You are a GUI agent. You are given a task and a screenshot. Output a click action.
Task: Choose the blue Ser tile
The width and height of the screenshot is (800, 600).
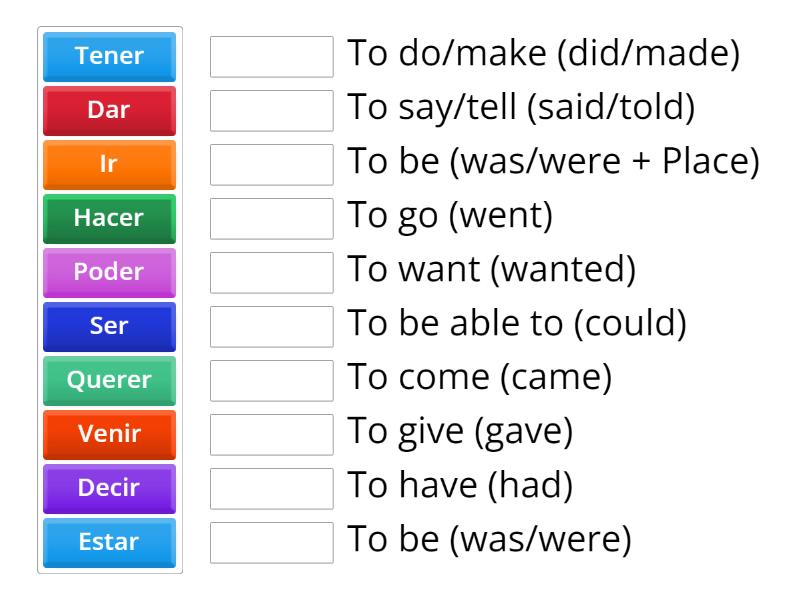[109, 327]
